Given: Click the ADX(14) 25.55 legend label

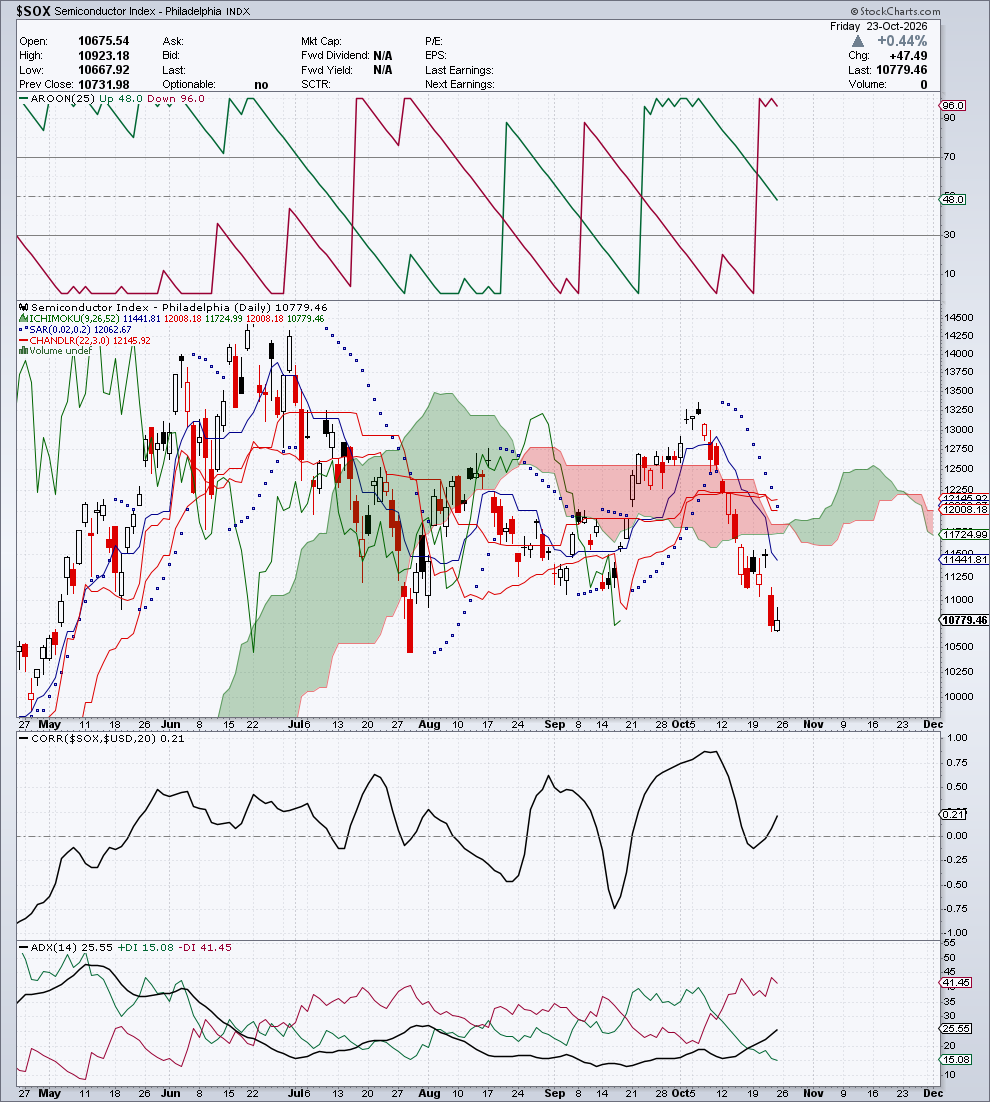Looking at the screenshot, I should pyautogui.click(x=72, y=947).
